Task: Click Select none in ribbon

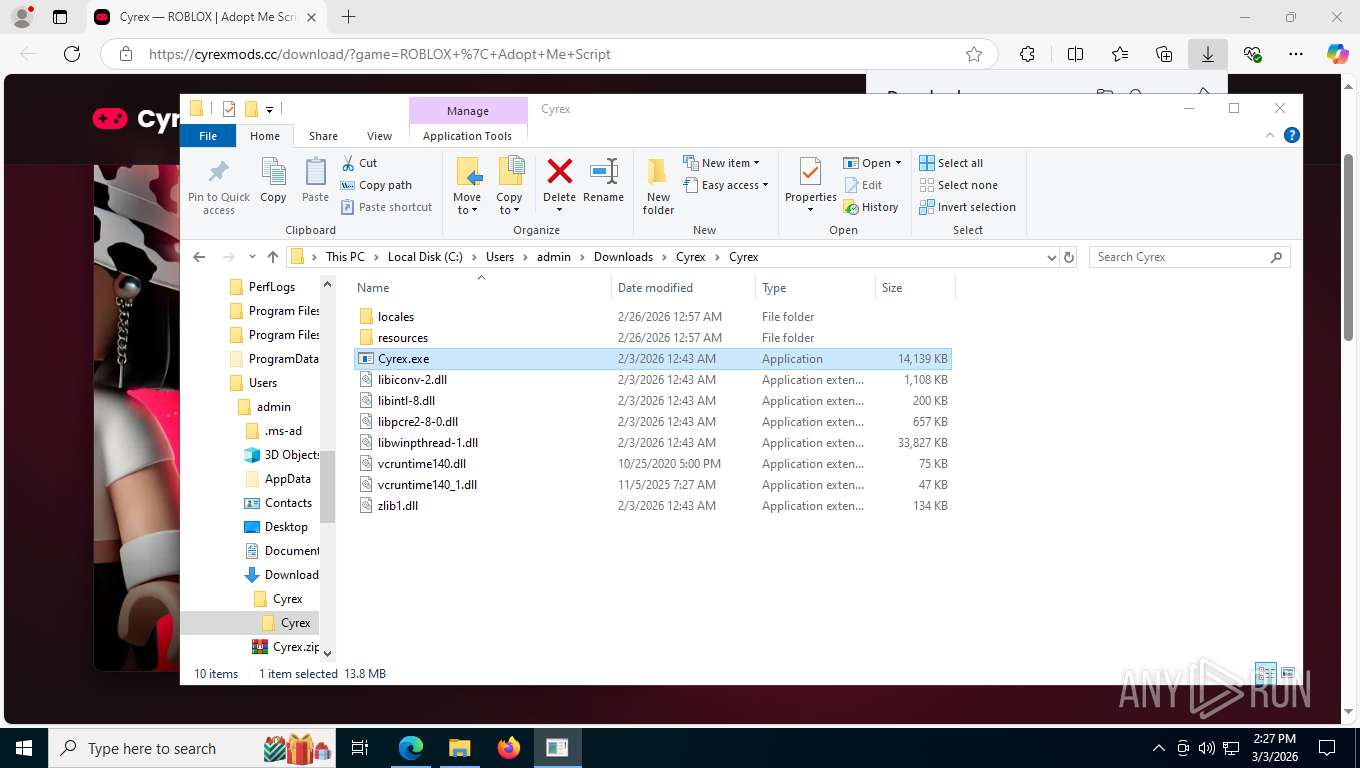Action: coord(958,185)
